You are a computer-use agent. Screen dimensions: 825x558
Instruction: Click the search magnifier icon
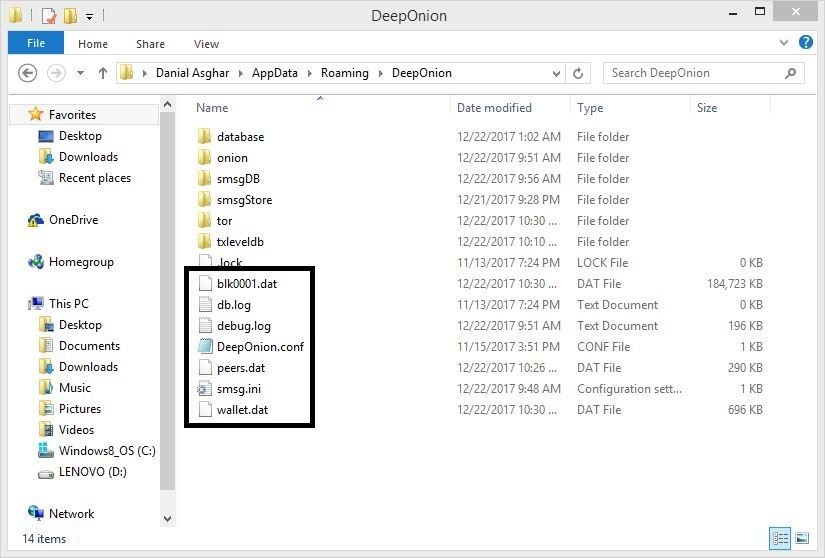pyautogui.click(x=790, y=73)
